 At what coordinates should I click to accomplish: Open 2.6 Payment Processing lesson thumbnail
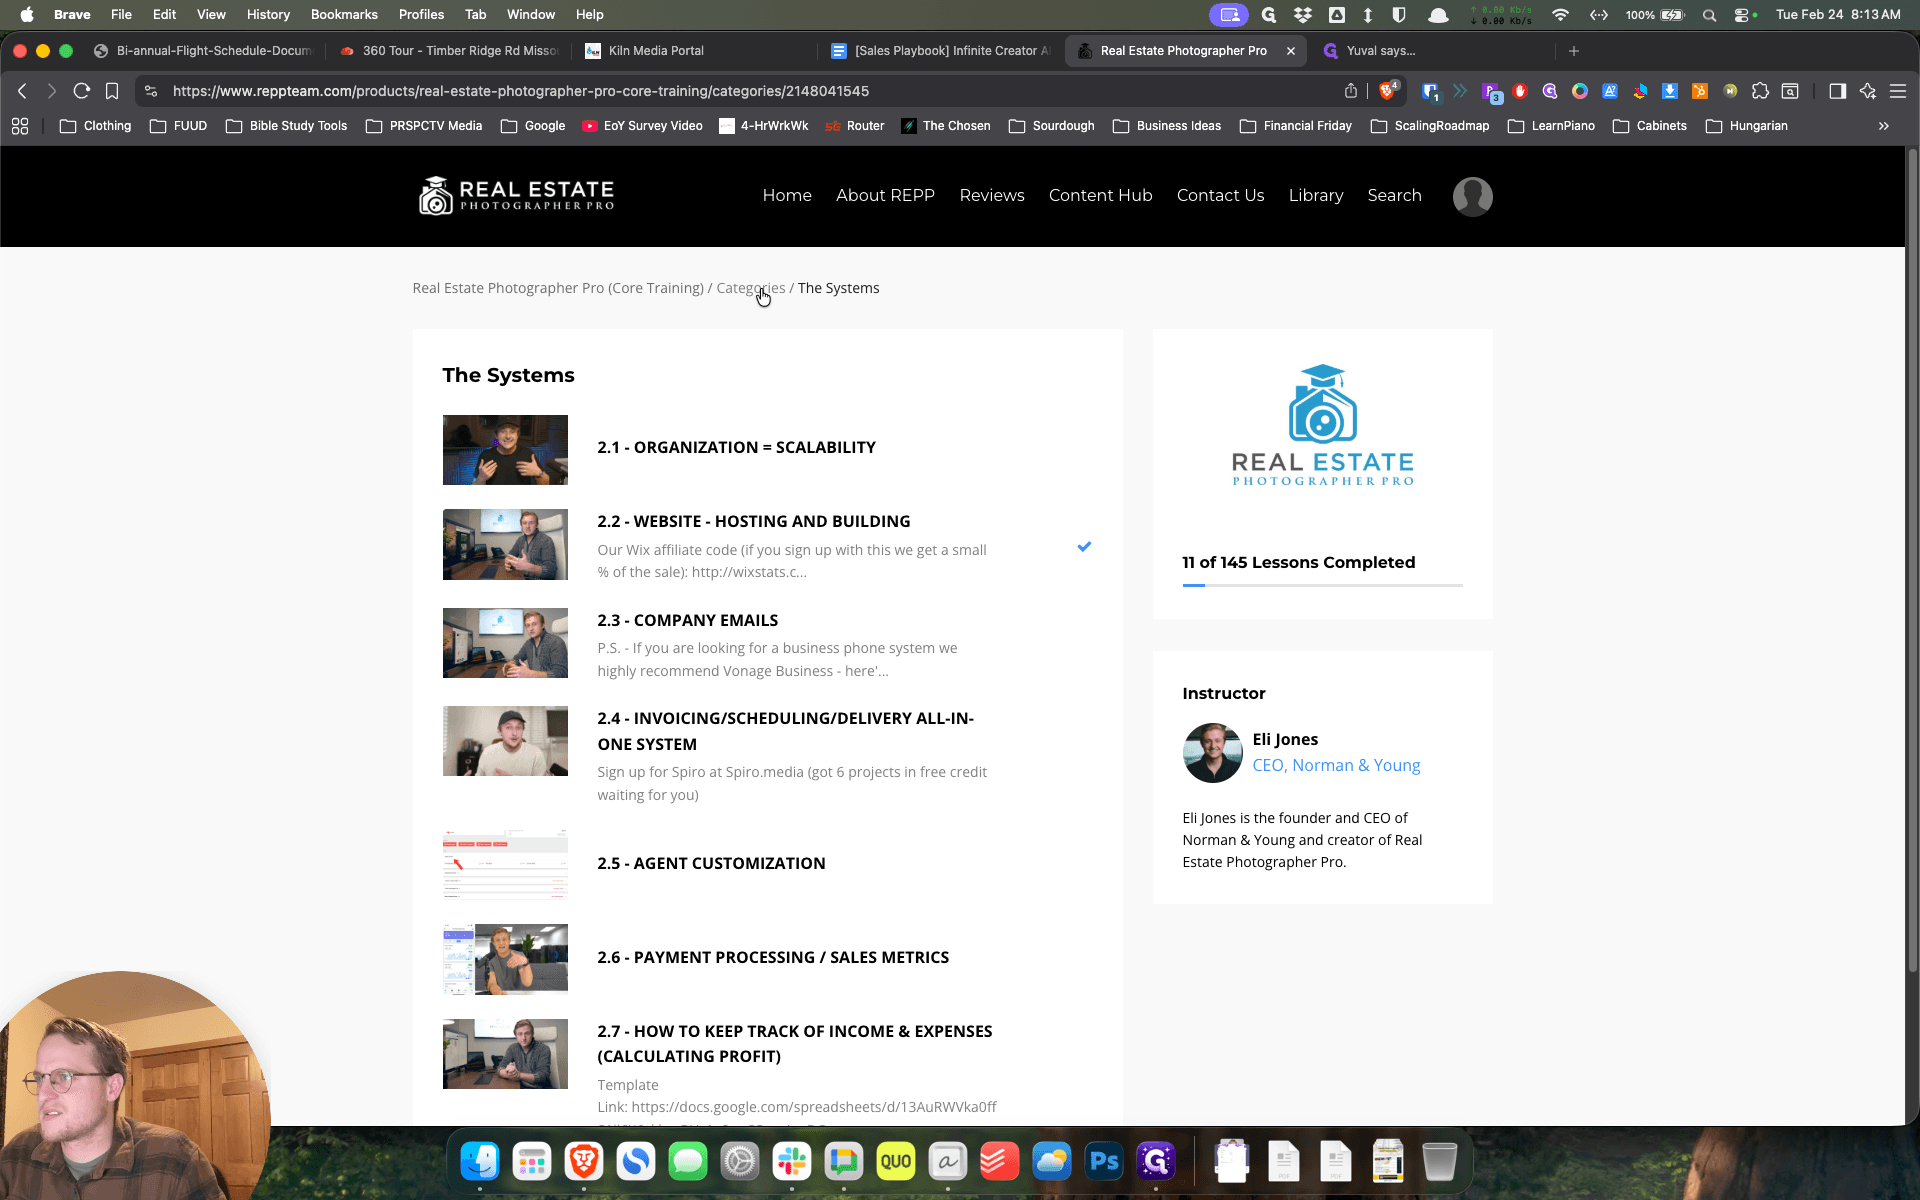pos(505,959)
